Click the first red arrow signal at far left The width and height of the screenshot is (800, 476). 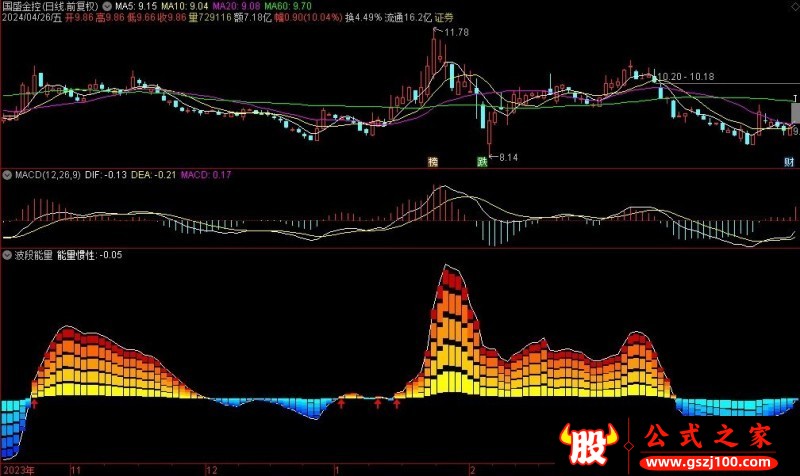tap(35, 405)
